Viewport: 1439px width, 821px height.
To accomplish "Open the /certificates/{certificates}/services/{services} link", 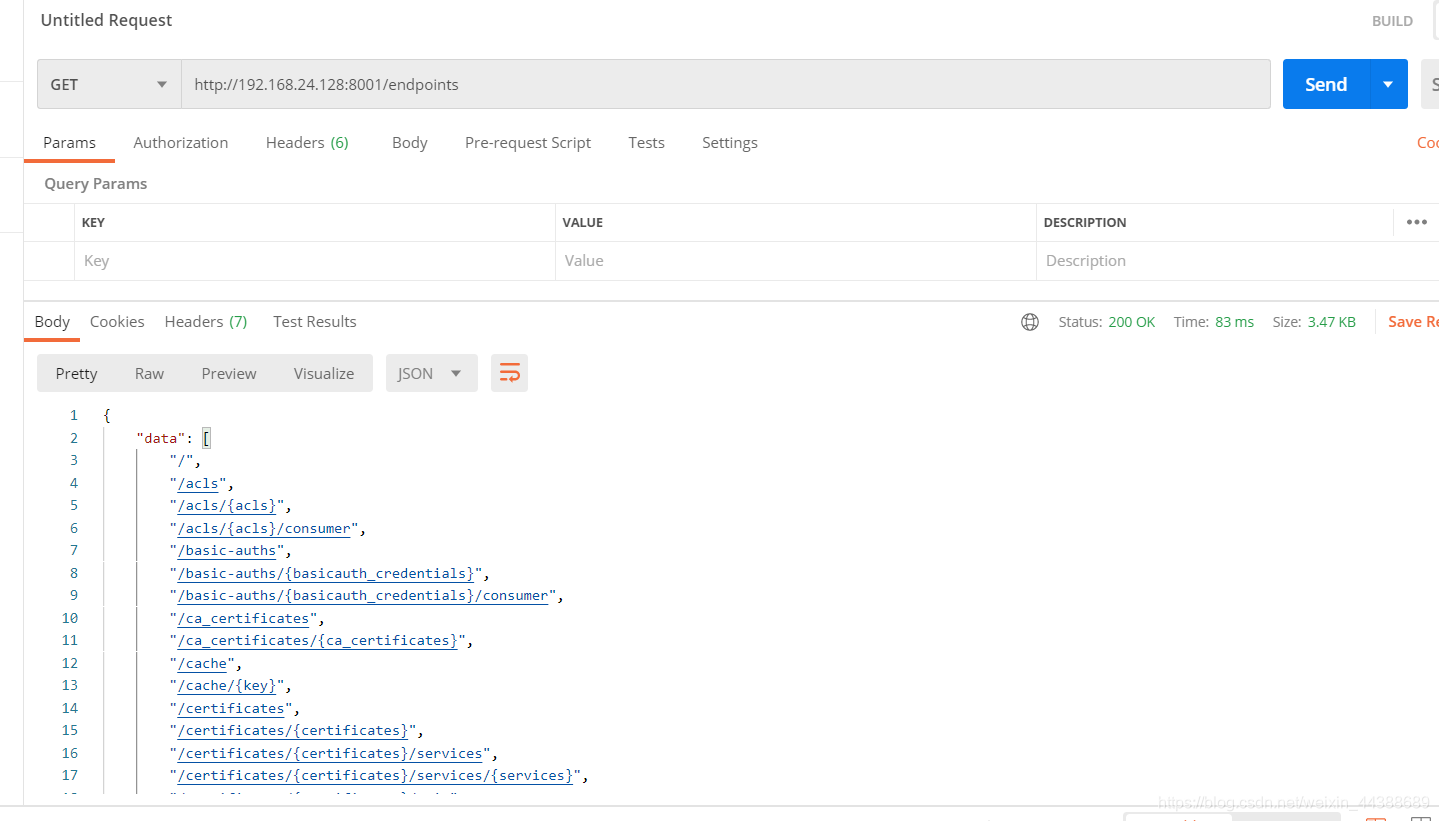I will coord(375,775).
